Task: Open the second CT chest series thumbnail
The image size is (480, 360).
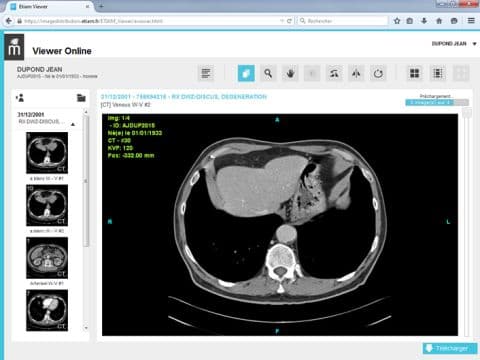Action: point(47,205)
